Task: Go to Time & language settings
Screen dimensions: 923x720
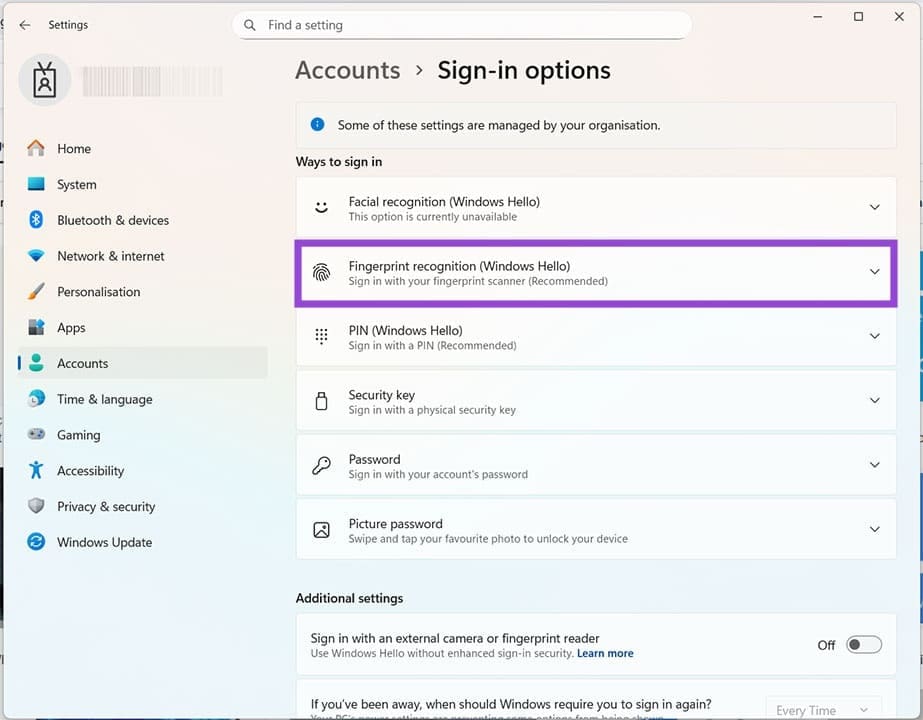Action: pos(36,399)
